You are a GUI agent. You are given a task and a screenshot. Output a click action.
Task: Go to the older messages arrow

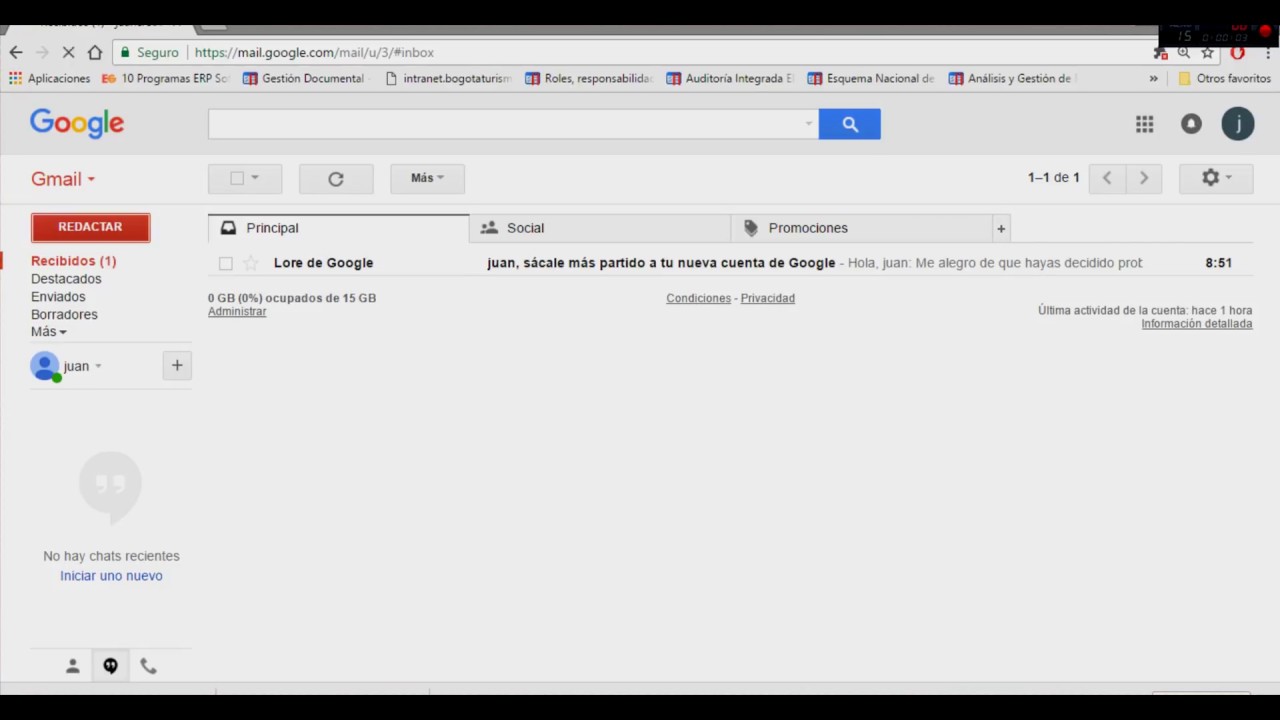pyautogui.click(x=1144, y=178)
